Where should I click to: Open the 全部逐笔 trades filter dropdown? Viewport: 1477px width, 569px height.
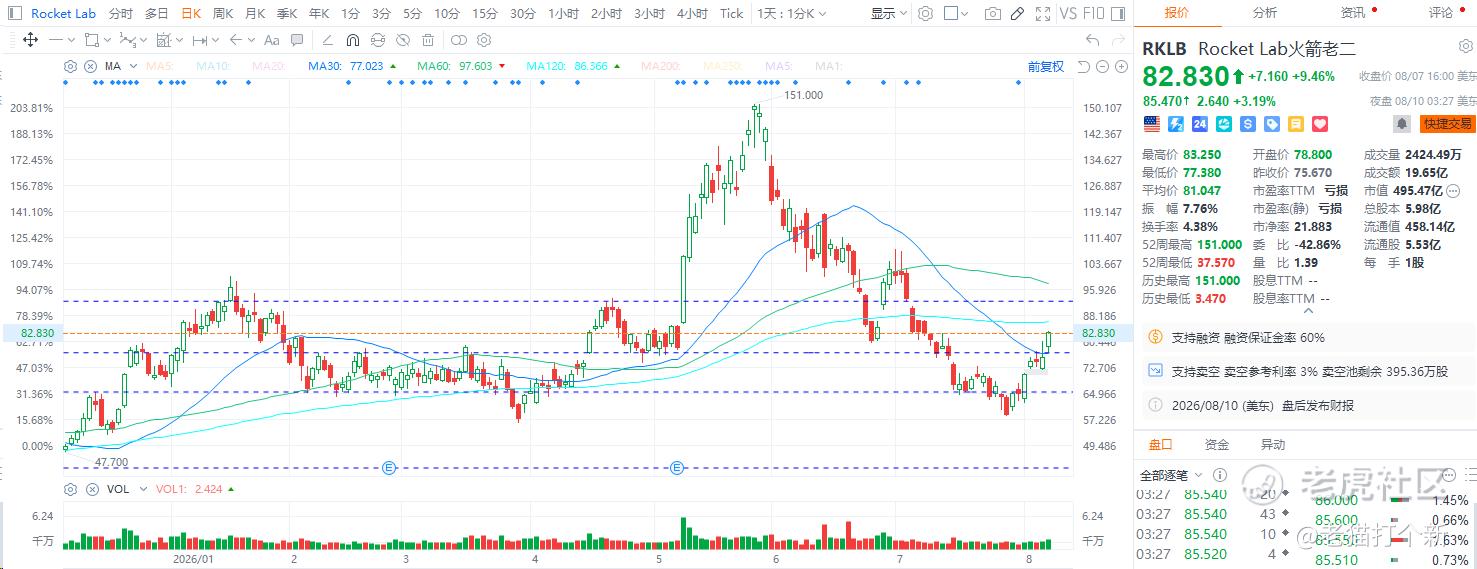[x=1171, y=475]
